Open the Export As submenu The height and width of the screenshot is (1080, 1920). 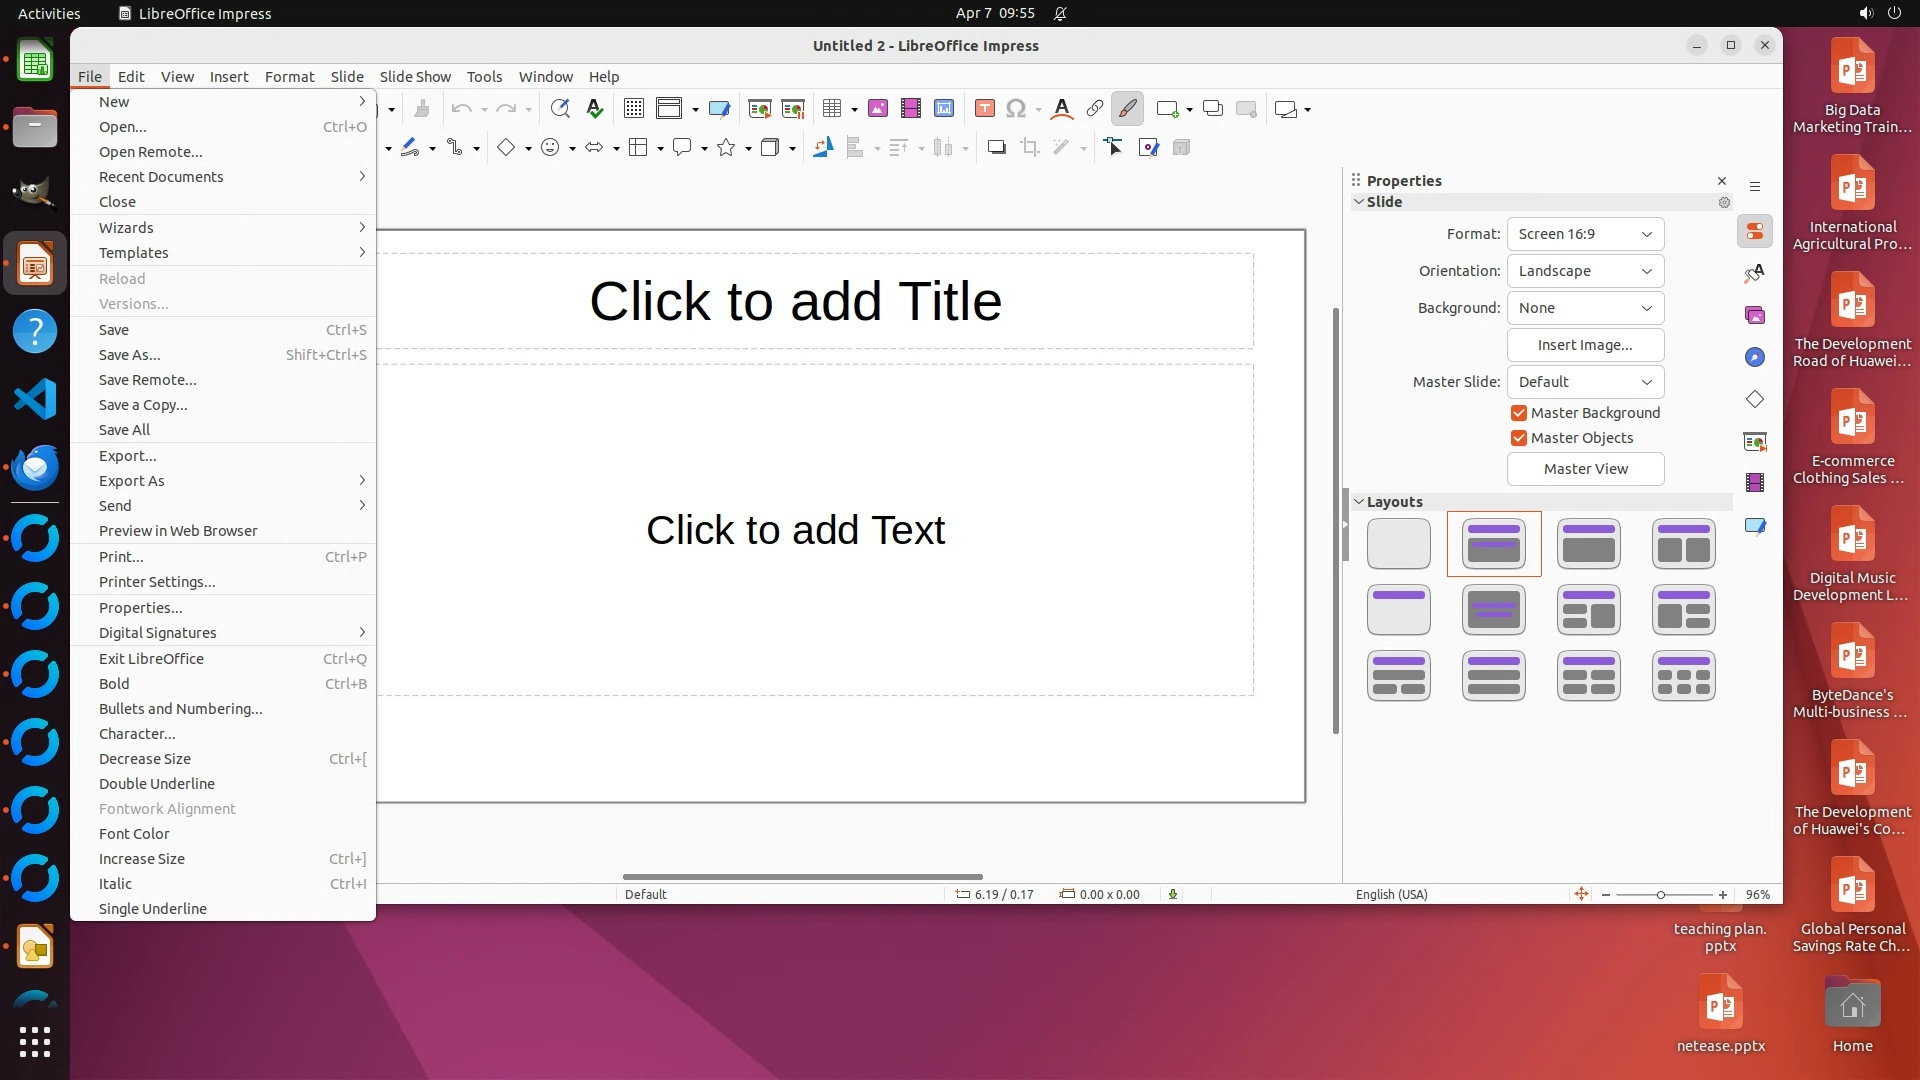coord(131,481)
